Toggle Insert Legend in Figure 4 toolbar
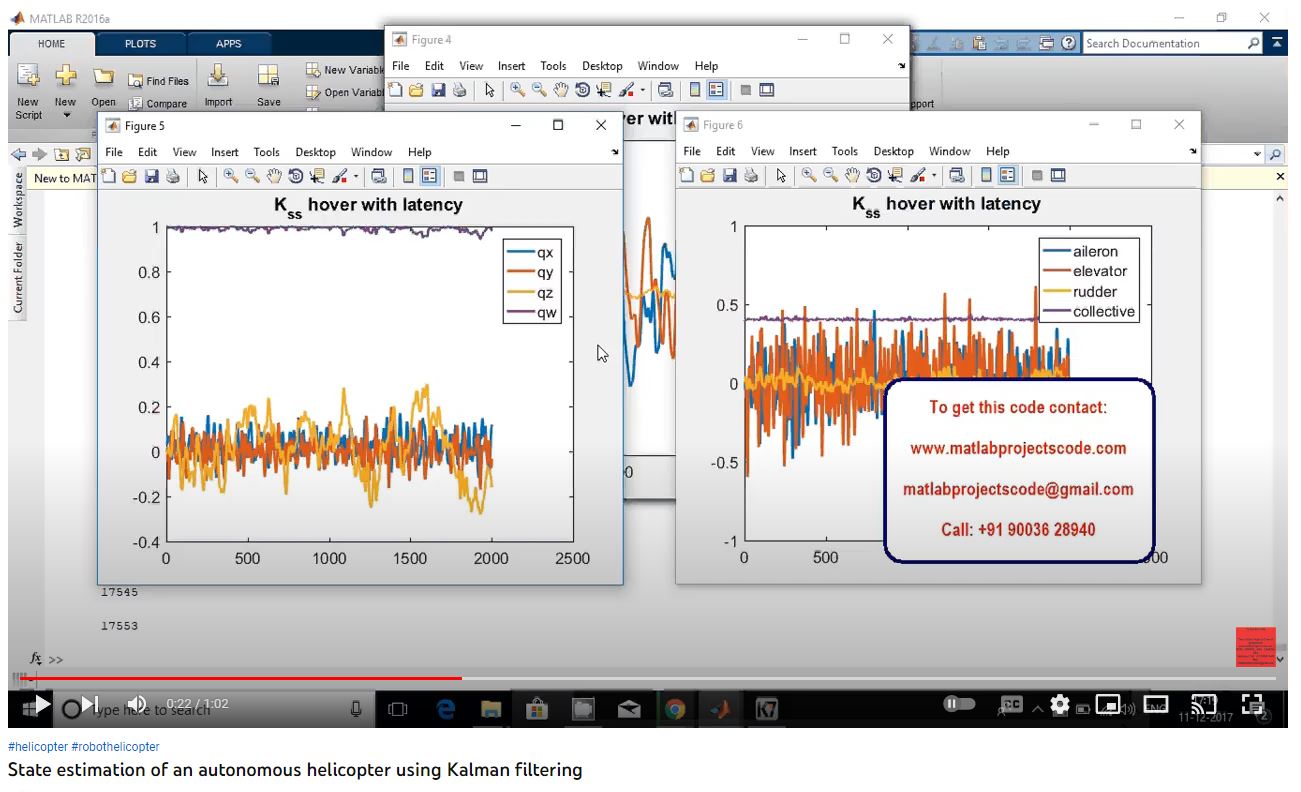The width and height of the screenshot is (1301, 792). point(716,90)
